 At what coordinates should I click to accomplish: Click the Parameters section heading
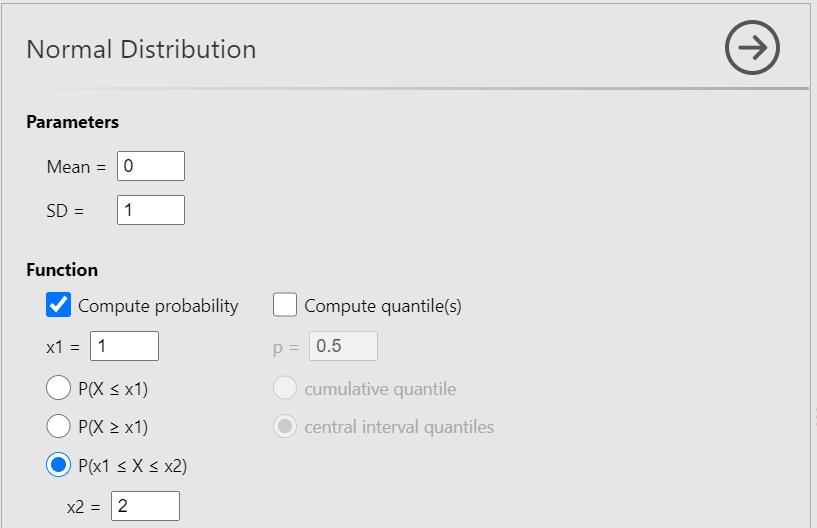(73, 122)
